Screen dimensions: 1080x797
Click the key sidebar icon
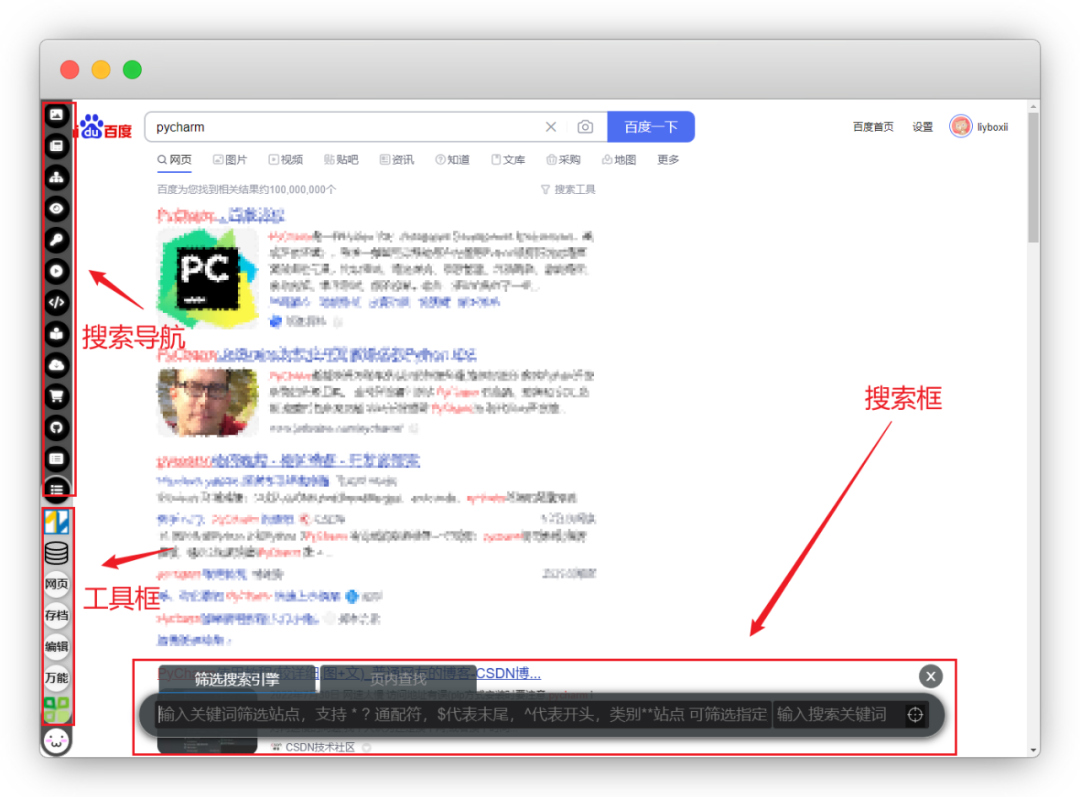click(x=56, y=240)
